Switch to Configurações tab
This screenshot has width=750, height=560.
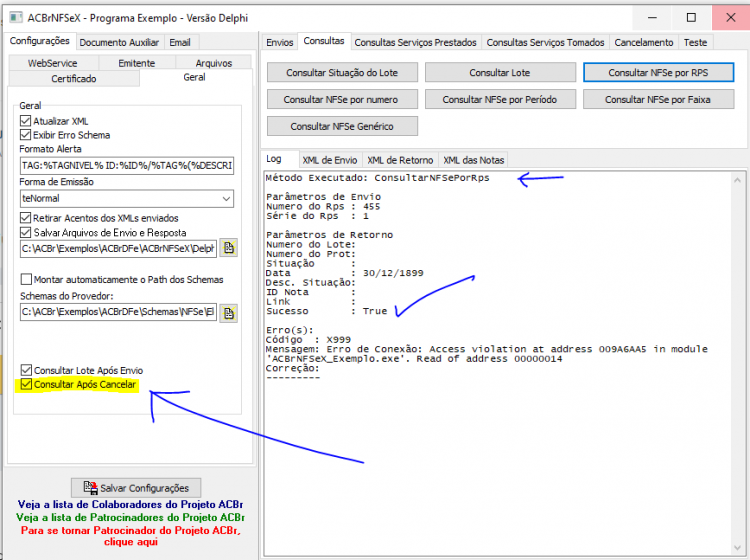[x=40, y=41]
